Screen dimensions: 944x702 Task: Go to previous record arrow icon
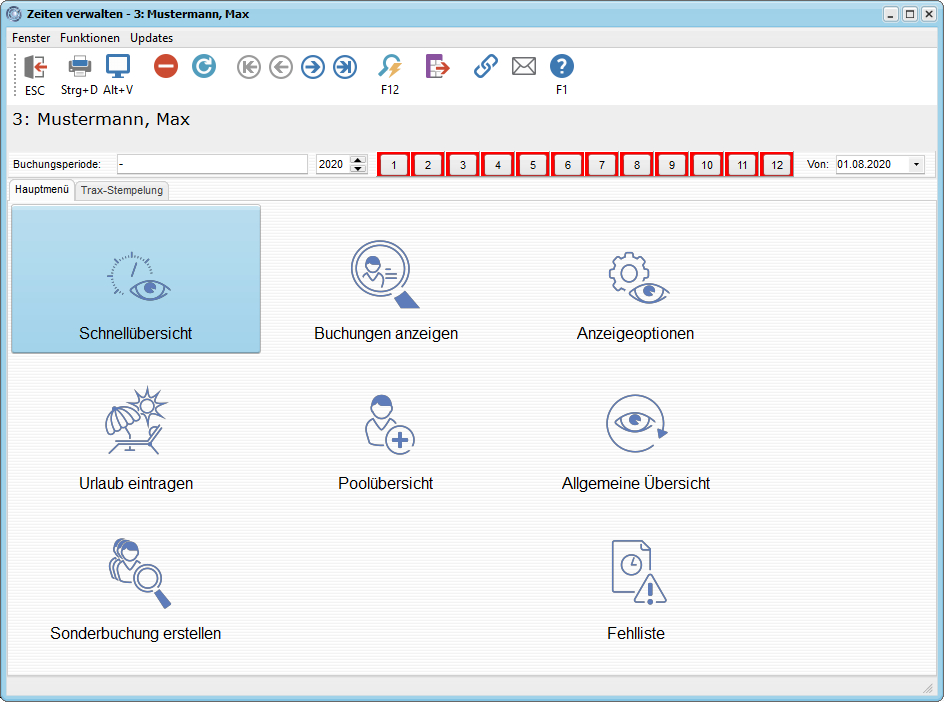[281, 67]
